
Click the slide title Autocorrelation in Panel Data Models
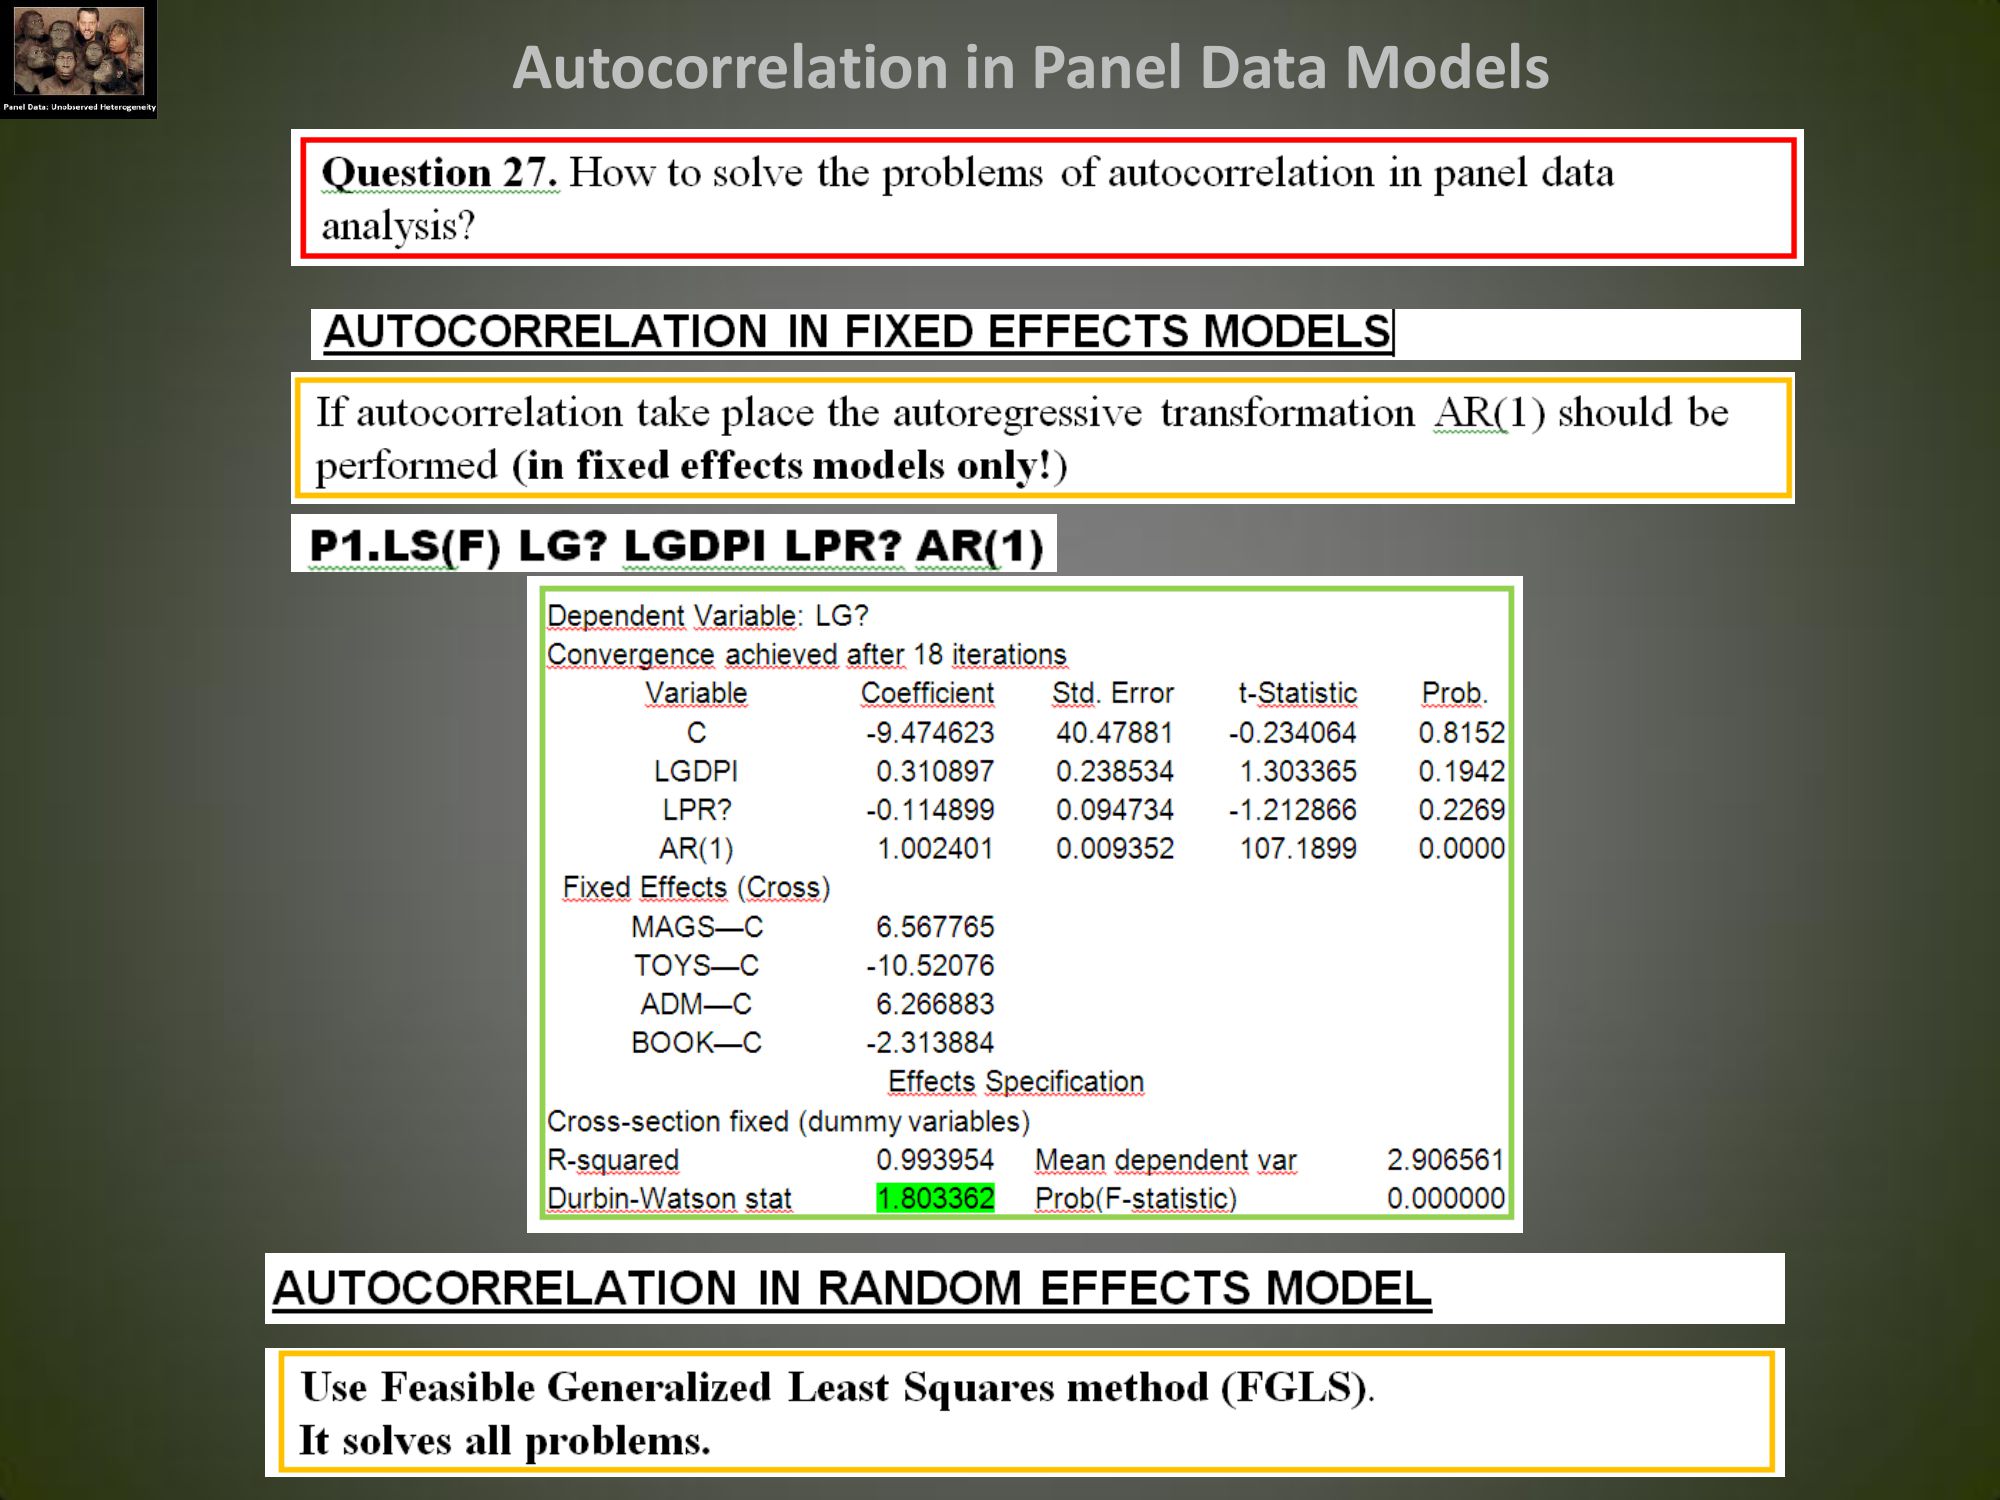pyautogui.click(x=1030, y=67)
